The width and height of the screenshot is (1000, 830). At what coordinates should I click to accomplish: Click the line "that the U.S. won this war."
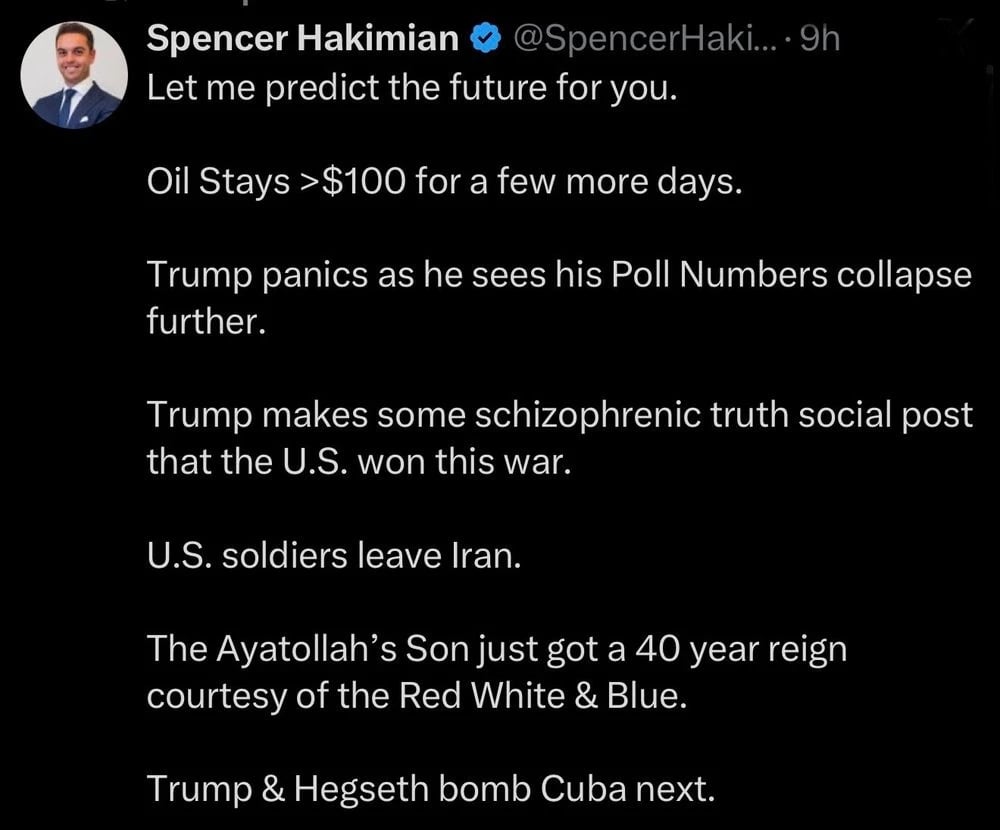coord(358,463)
